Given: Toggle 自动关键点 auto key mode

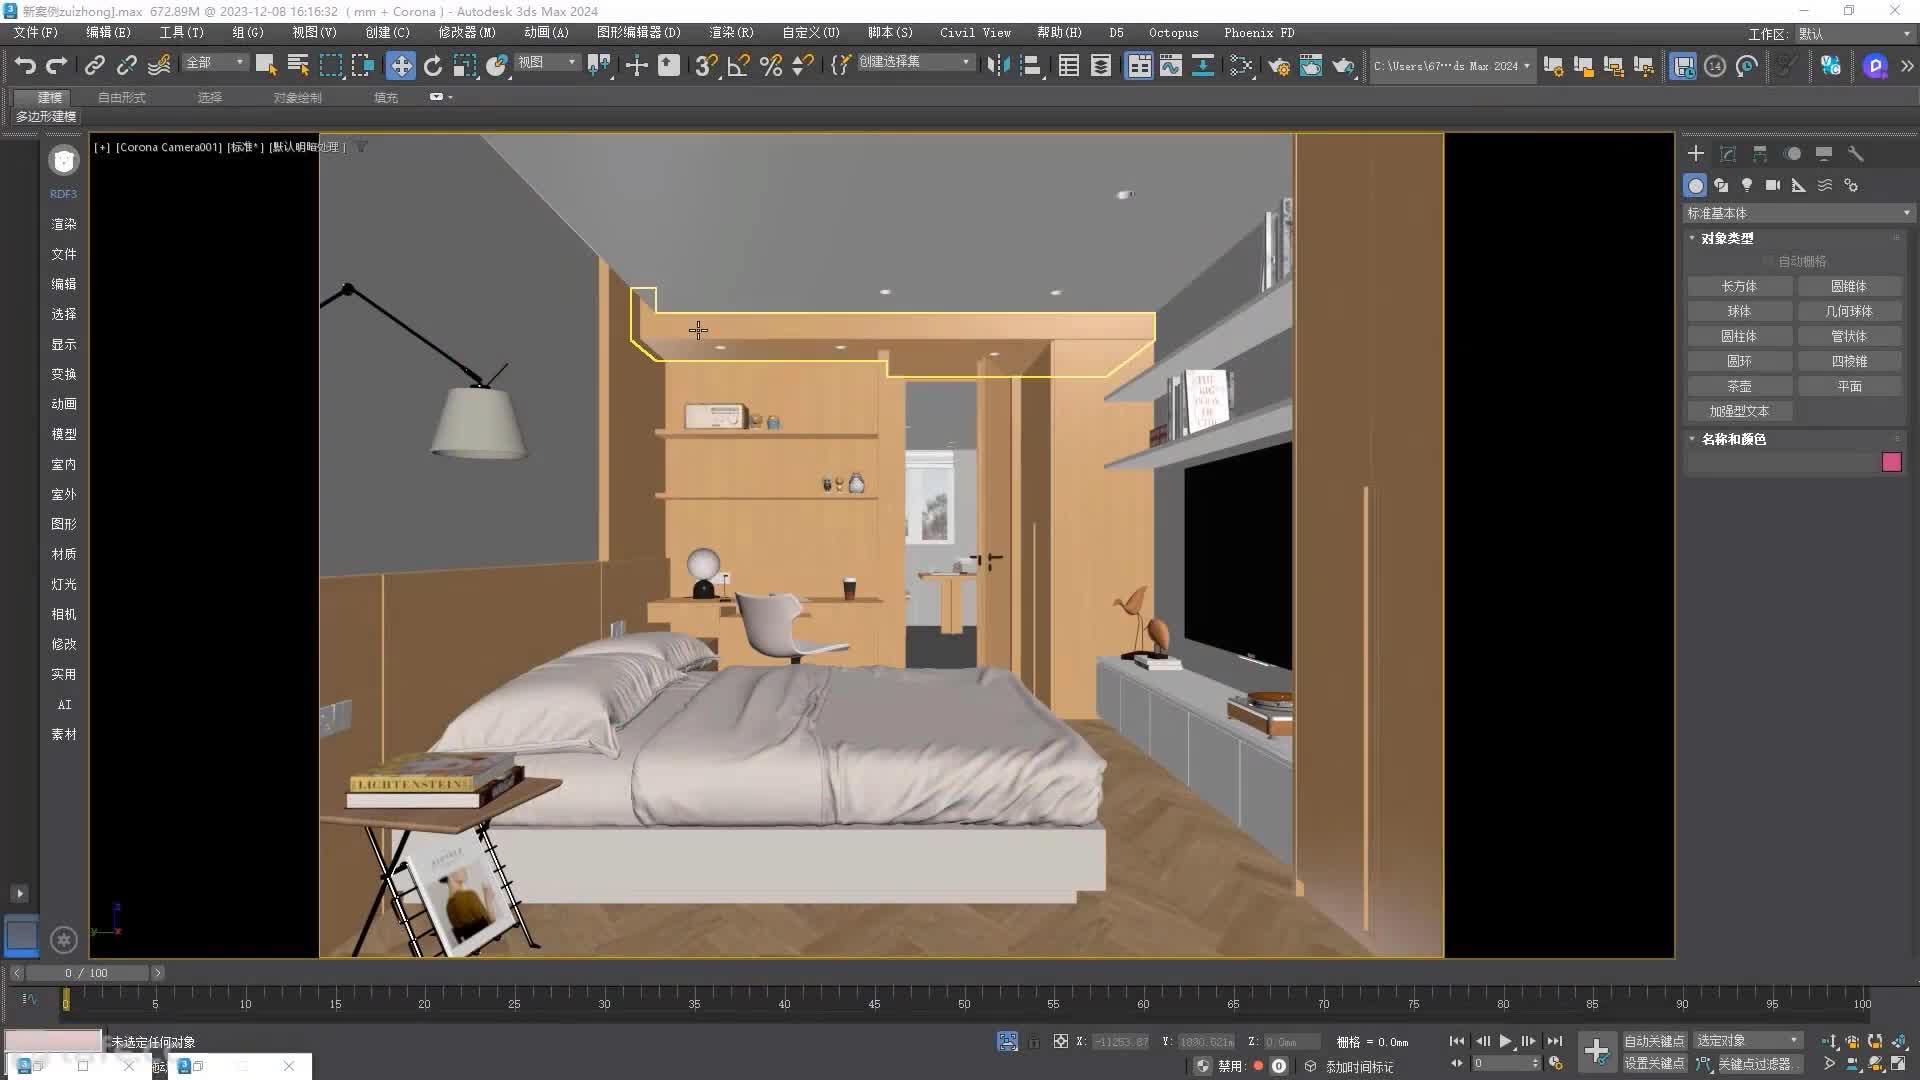Looking at the screenshot, I should pyautogui.click(x=1654, y=1041).
